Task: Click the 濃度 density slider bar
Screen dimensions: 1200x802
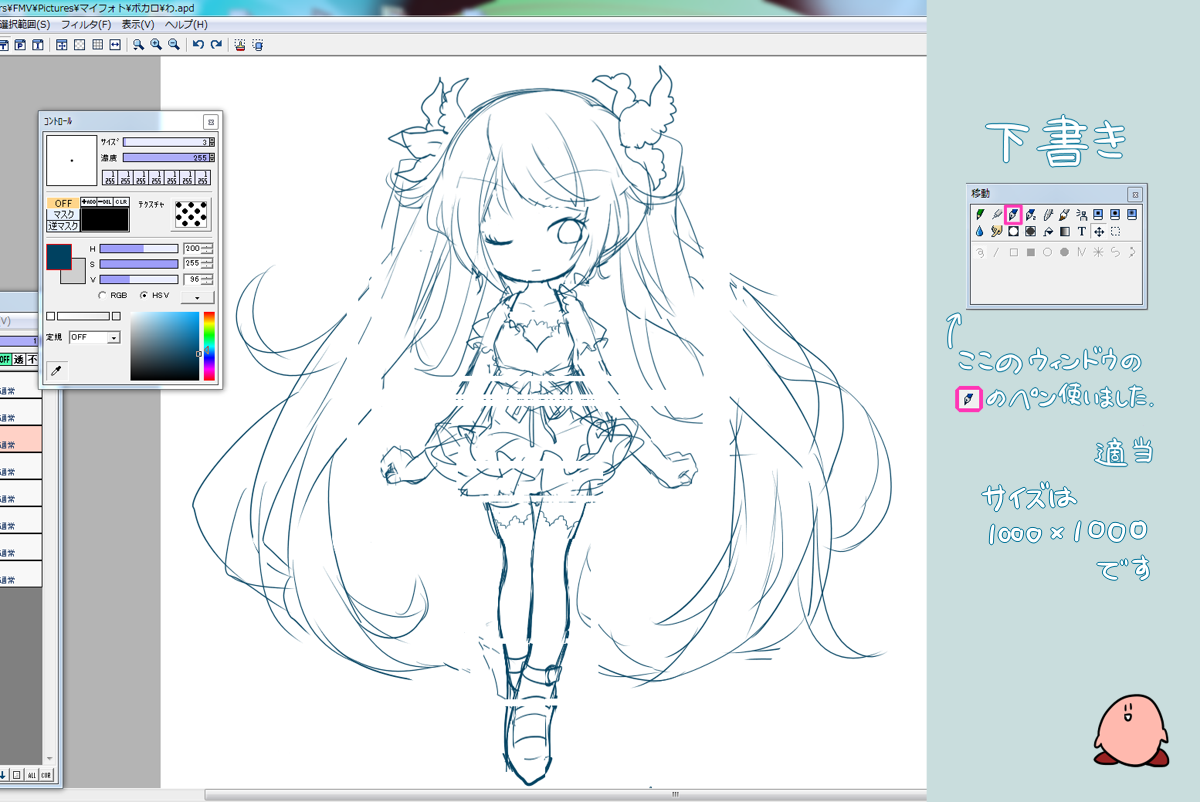Action: (x=165, y=158)
